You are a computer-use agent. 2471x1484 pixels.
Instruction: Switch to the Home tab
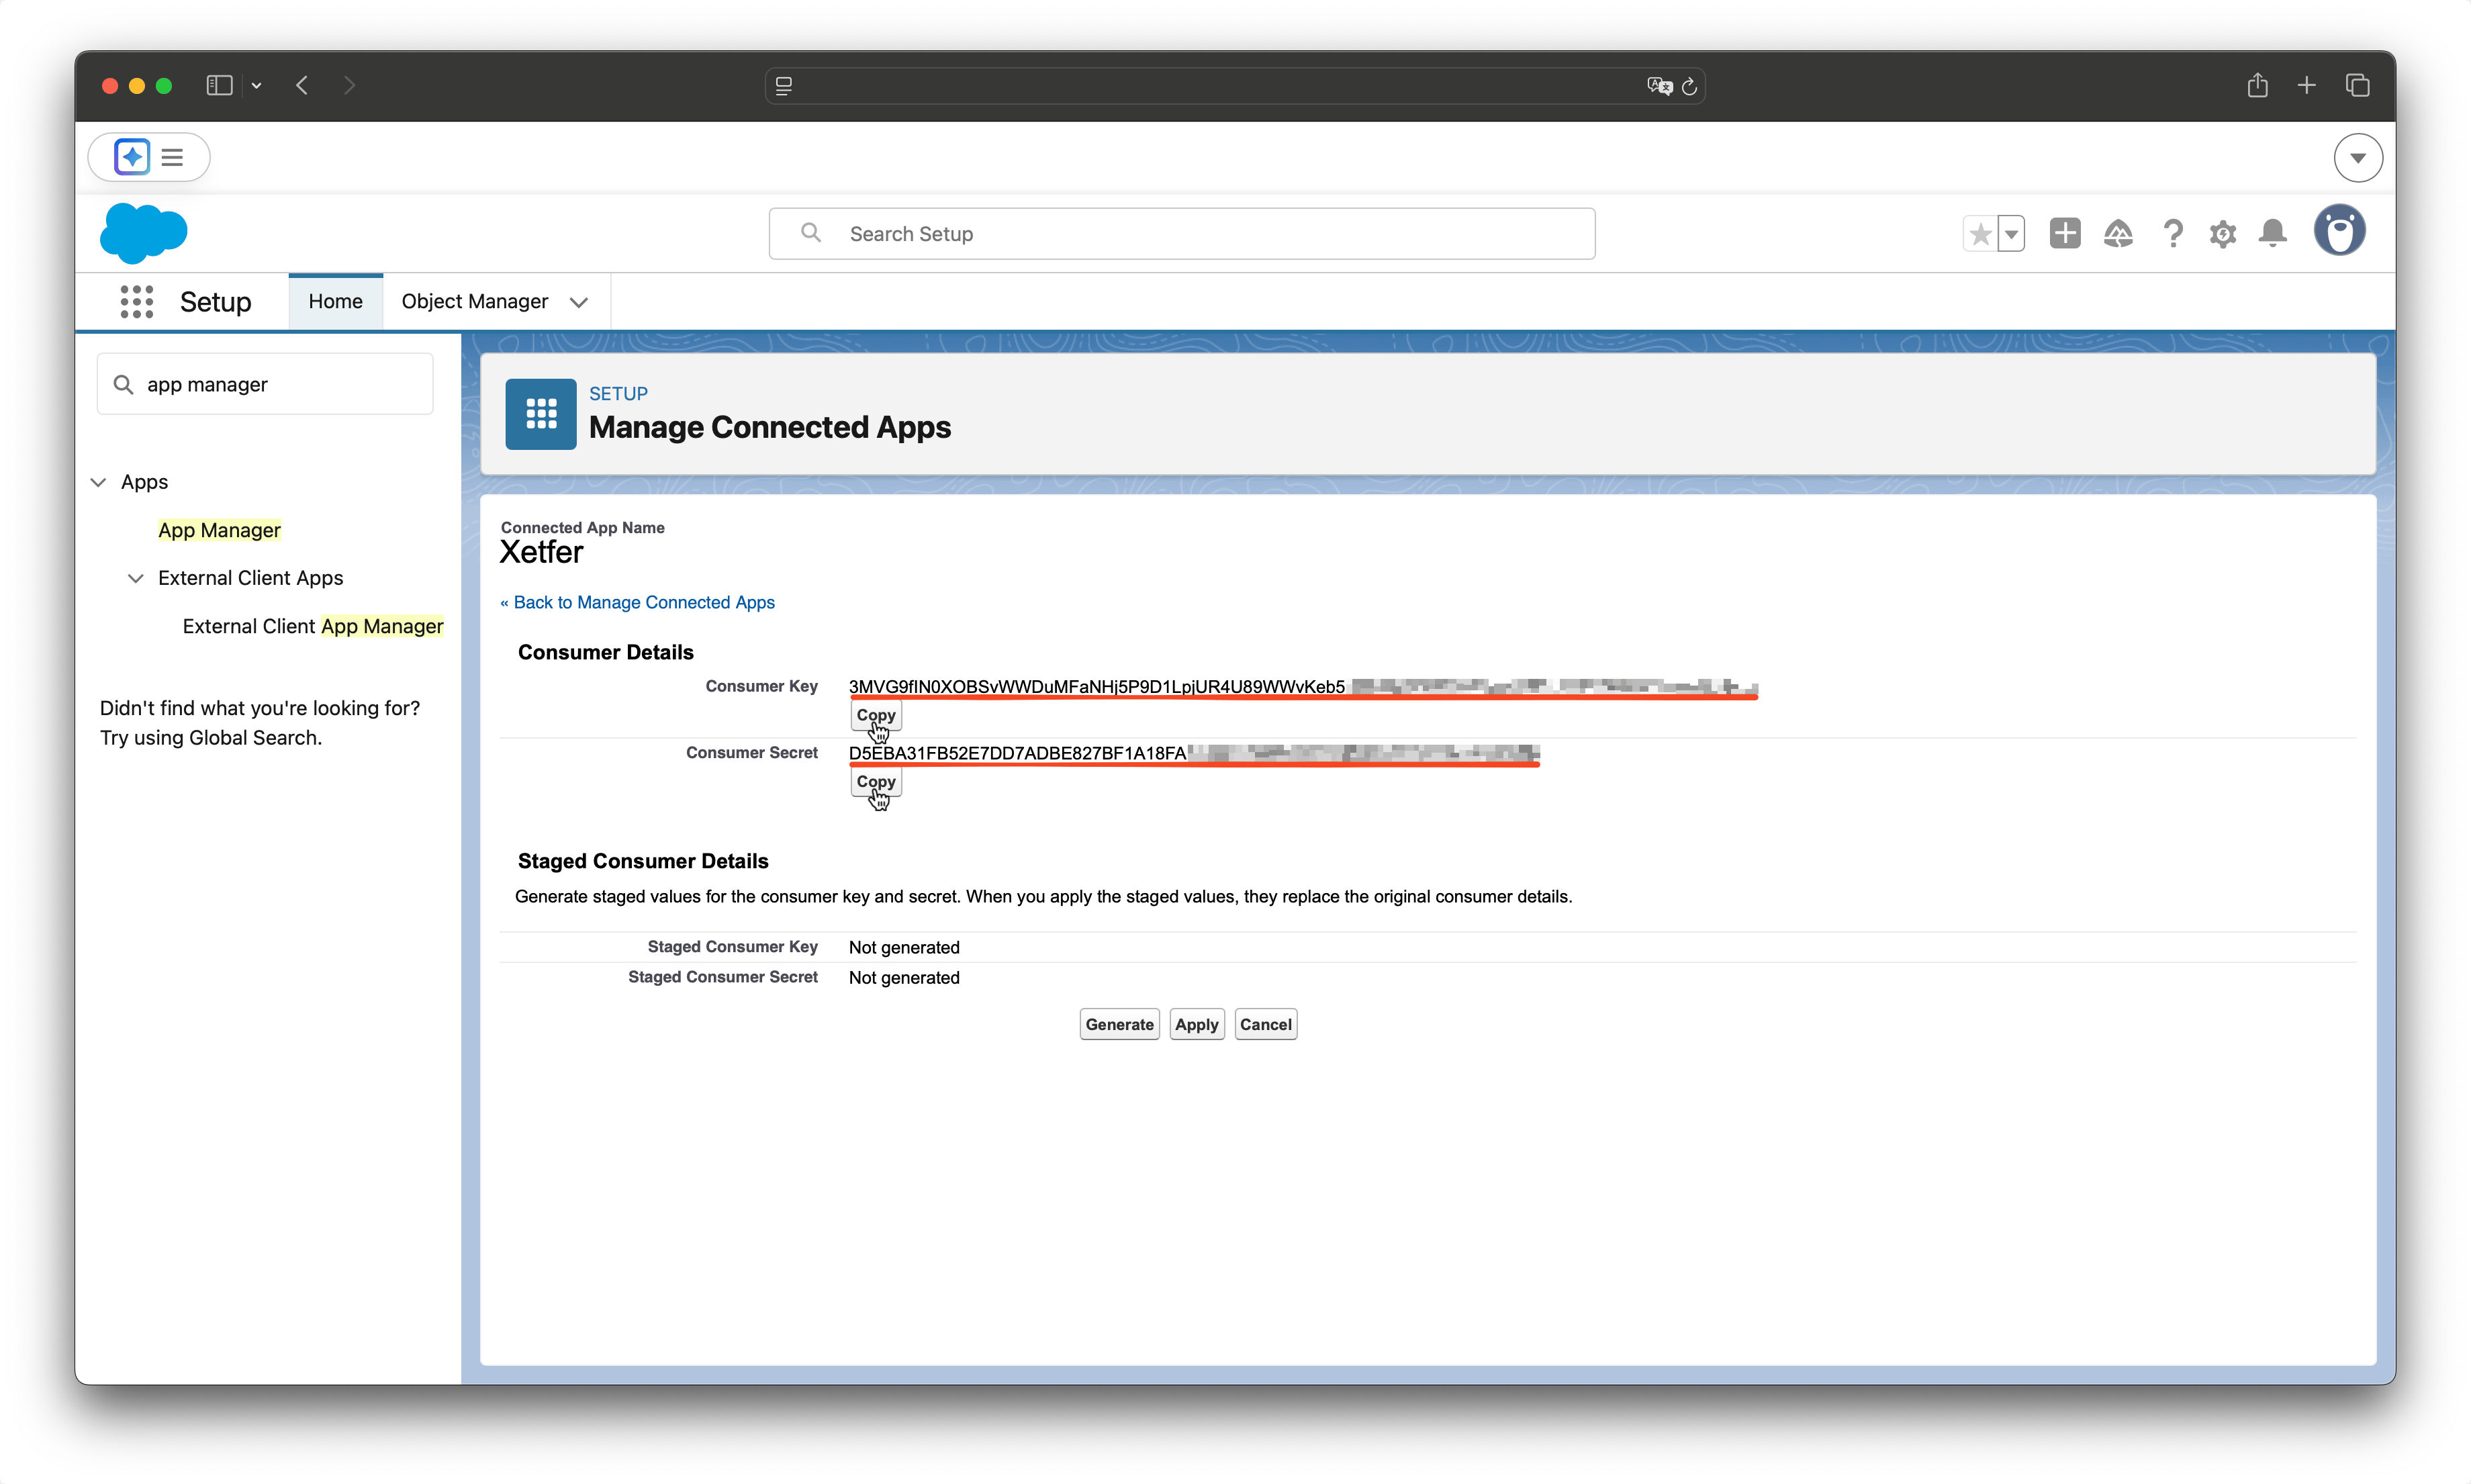pos(335,301)
